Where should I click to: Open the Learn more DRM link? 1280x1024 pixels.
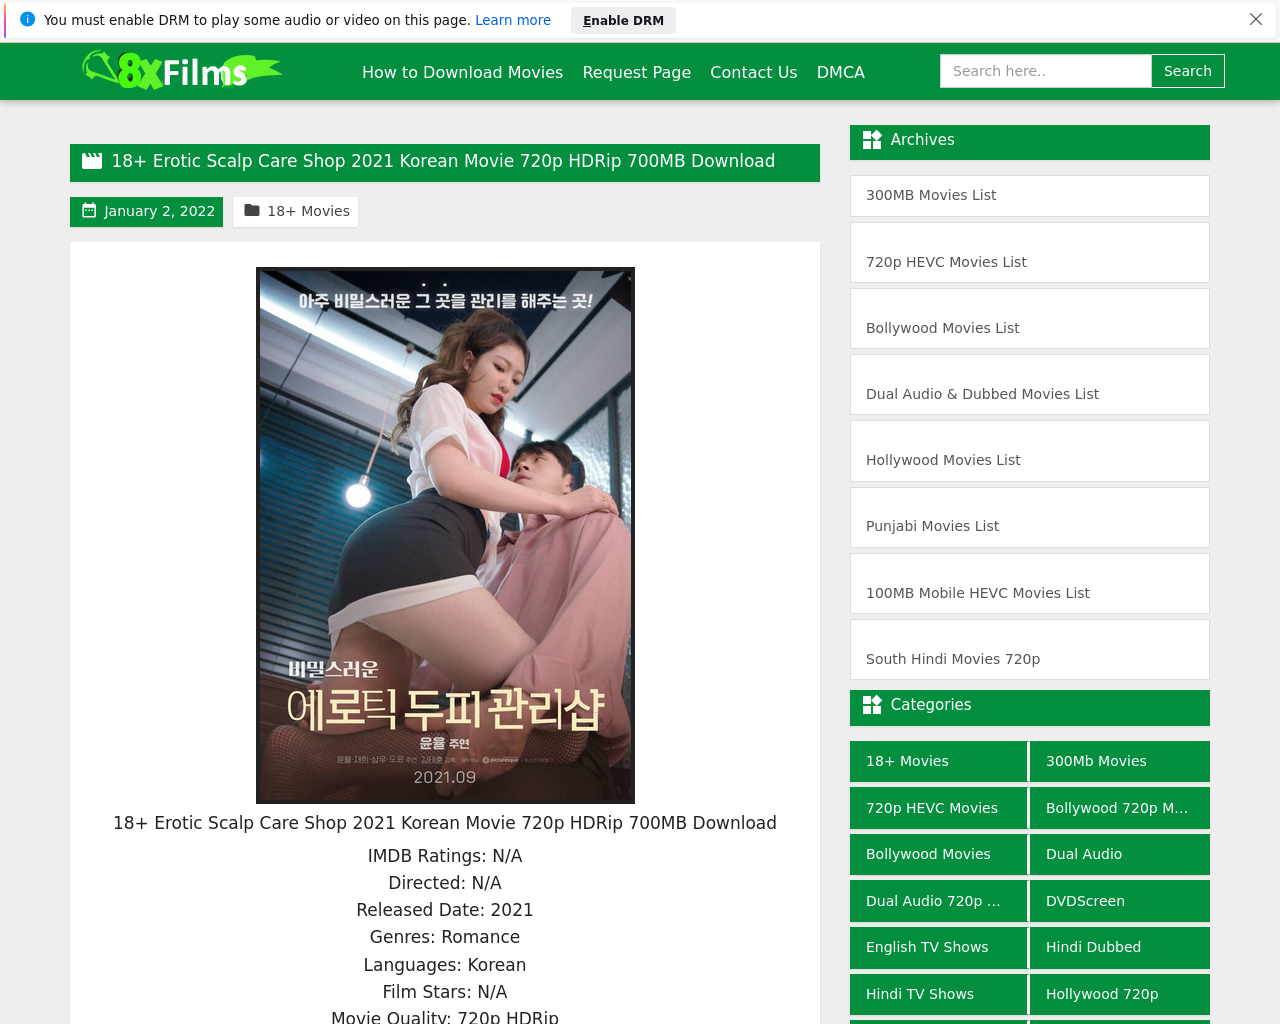pyautogui.click(x=513, y=20)
